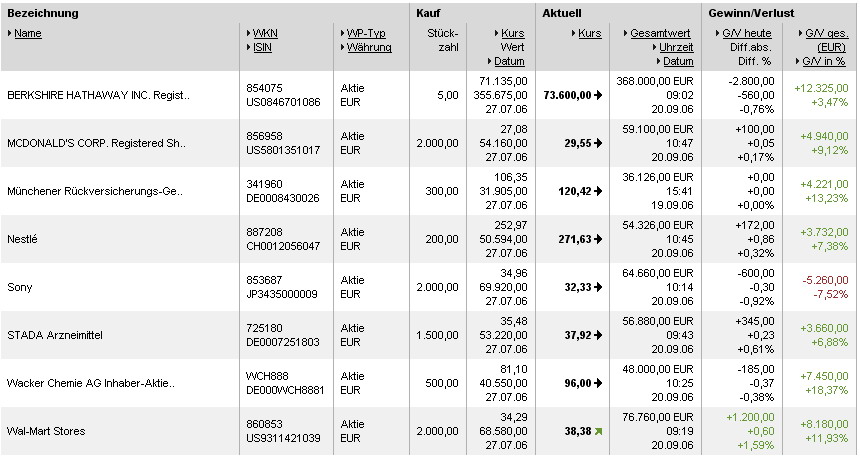Image resolution: width=860 pixels, height=459 pixels.
Task: Click the trend arrow next to Berkshire Hathaway price
Action: (x=598, y=95)
